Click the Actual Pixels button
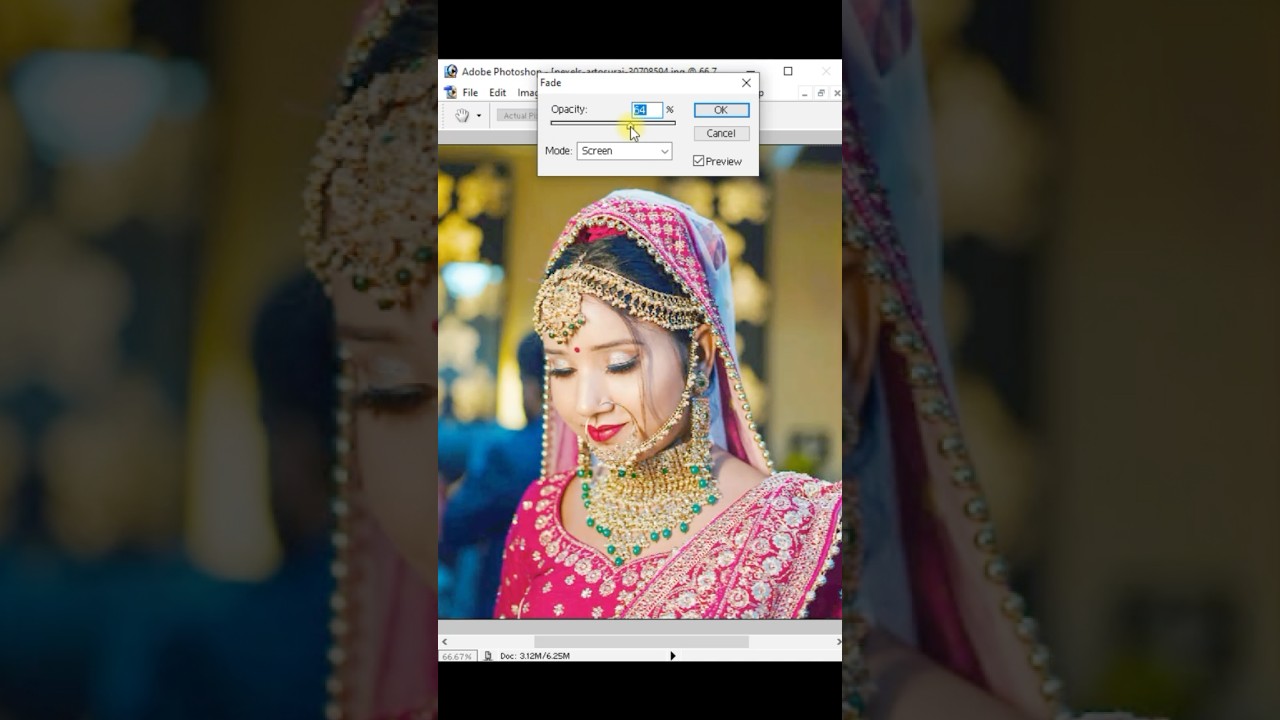Image resolution: width=1280 pixels, height=720 pixels. tap(517, 116)
